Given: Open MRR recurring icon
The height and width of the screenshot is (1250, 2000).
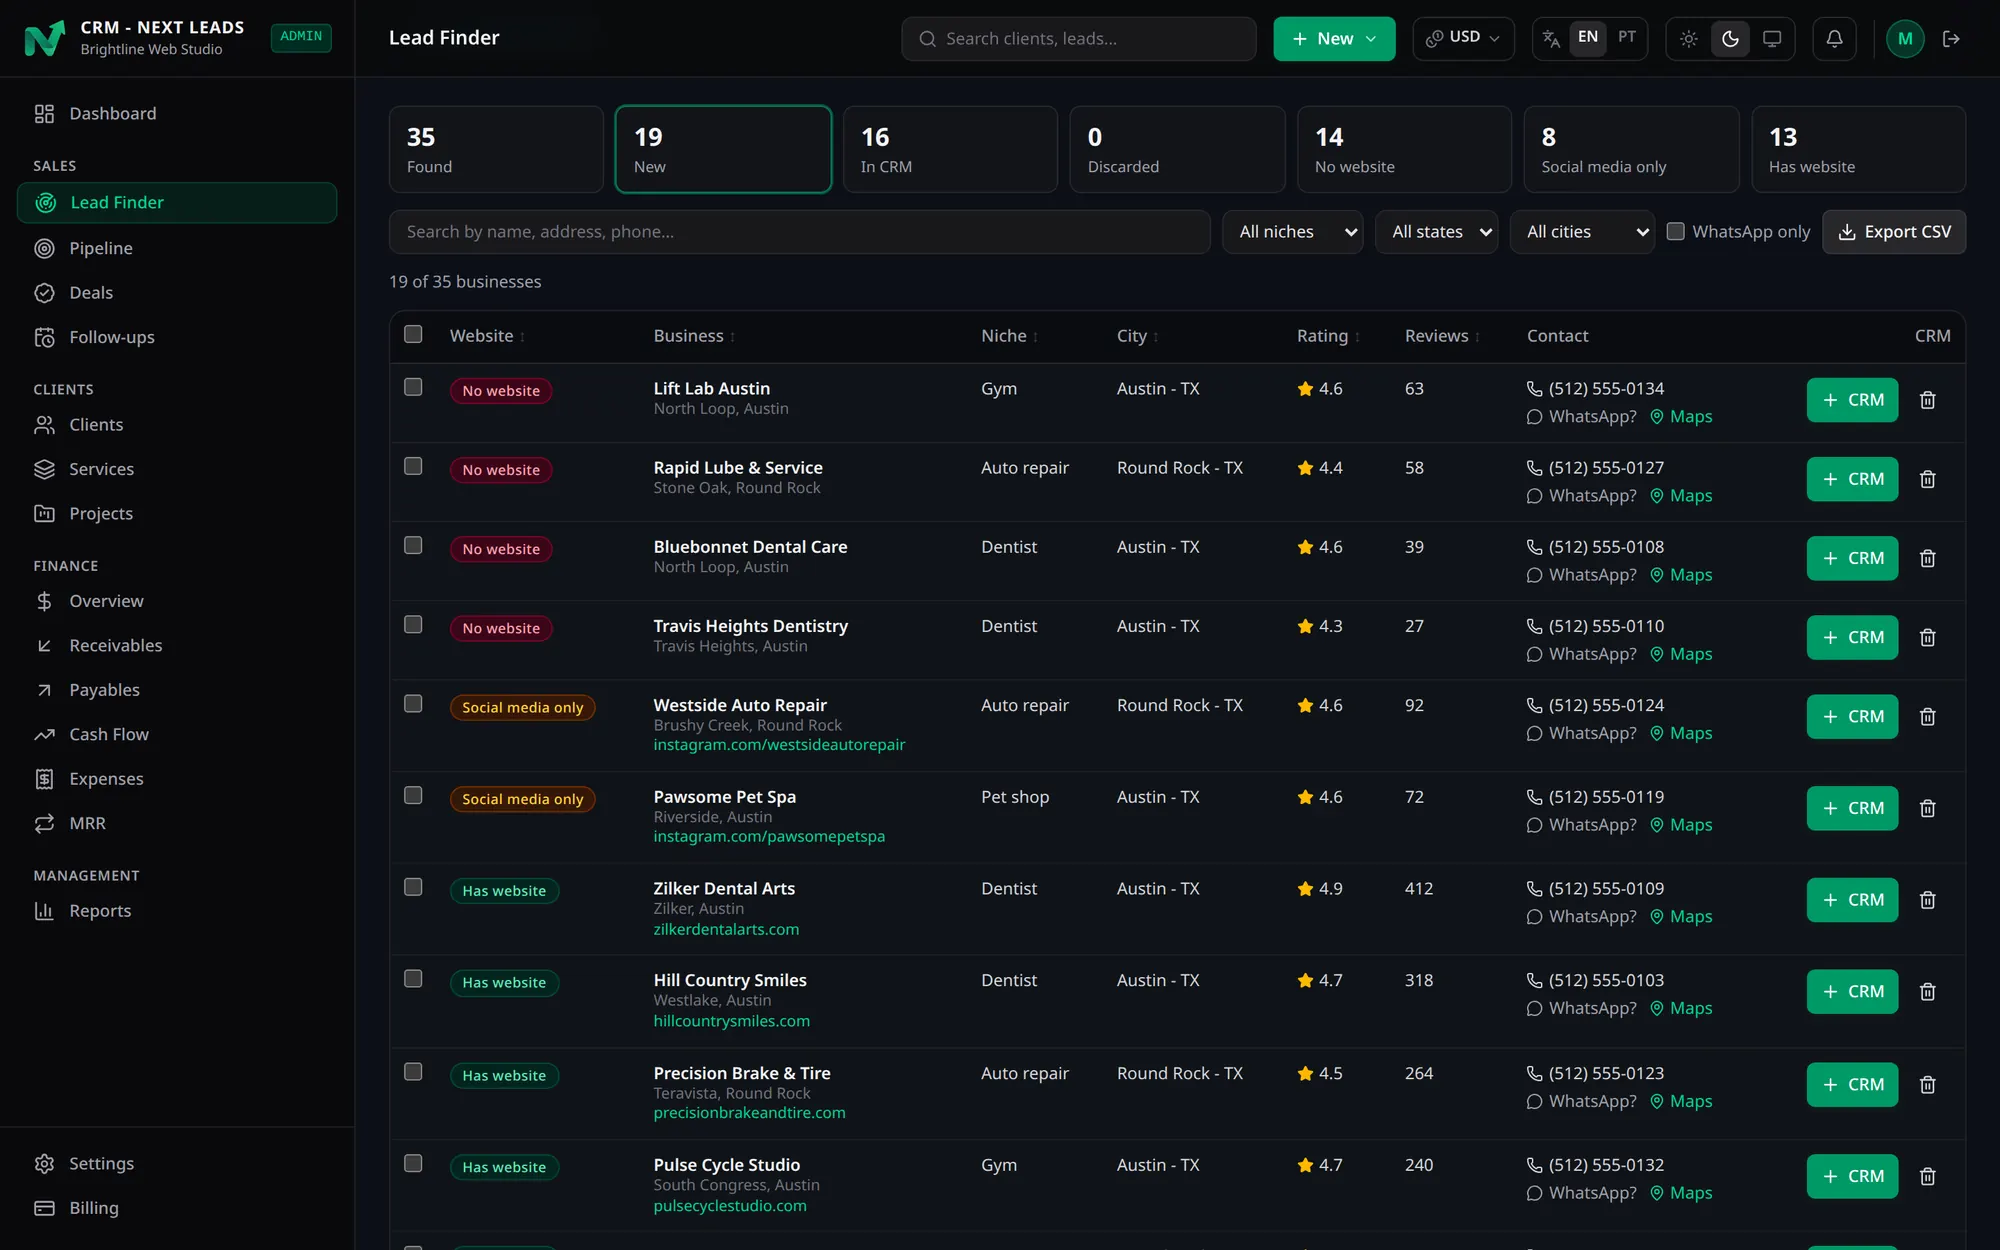Looking at the screenshot, I should point(44,823).
